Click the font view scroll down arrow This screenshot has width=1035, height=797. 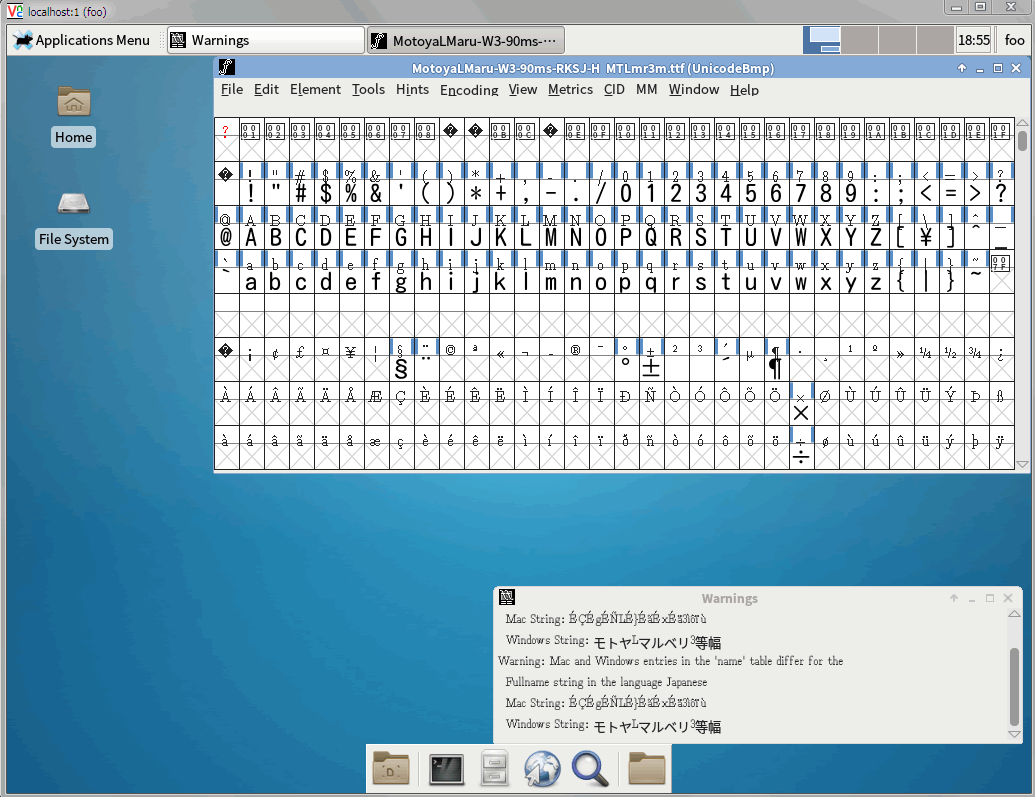tap(1022, 464)
